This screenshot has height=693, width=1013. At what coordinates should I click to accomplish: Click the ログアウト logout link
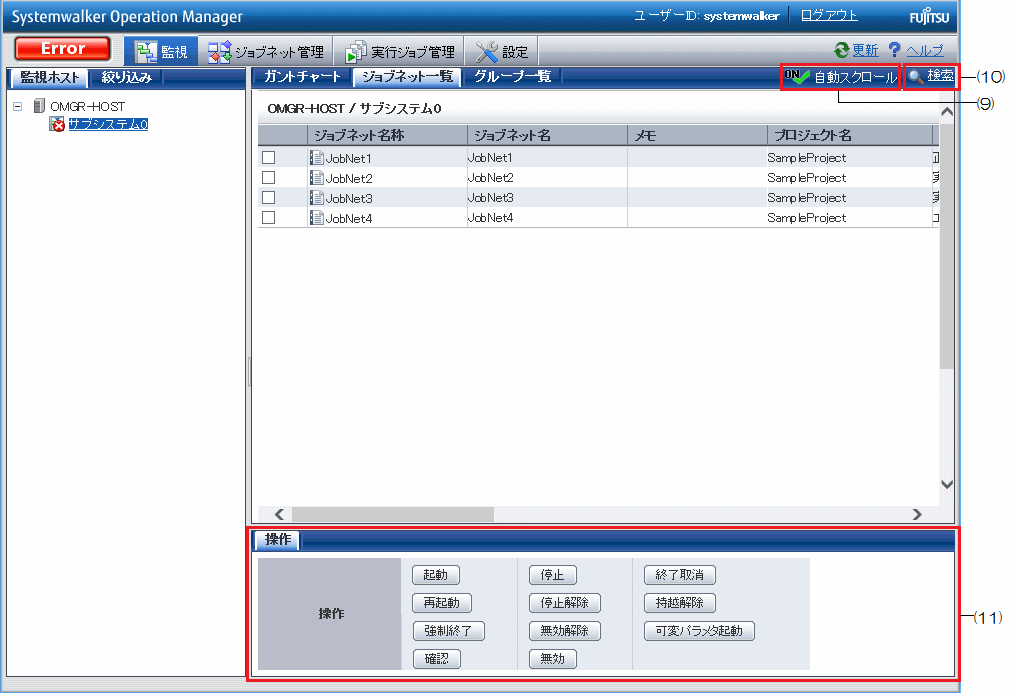[x=829, y=16]
